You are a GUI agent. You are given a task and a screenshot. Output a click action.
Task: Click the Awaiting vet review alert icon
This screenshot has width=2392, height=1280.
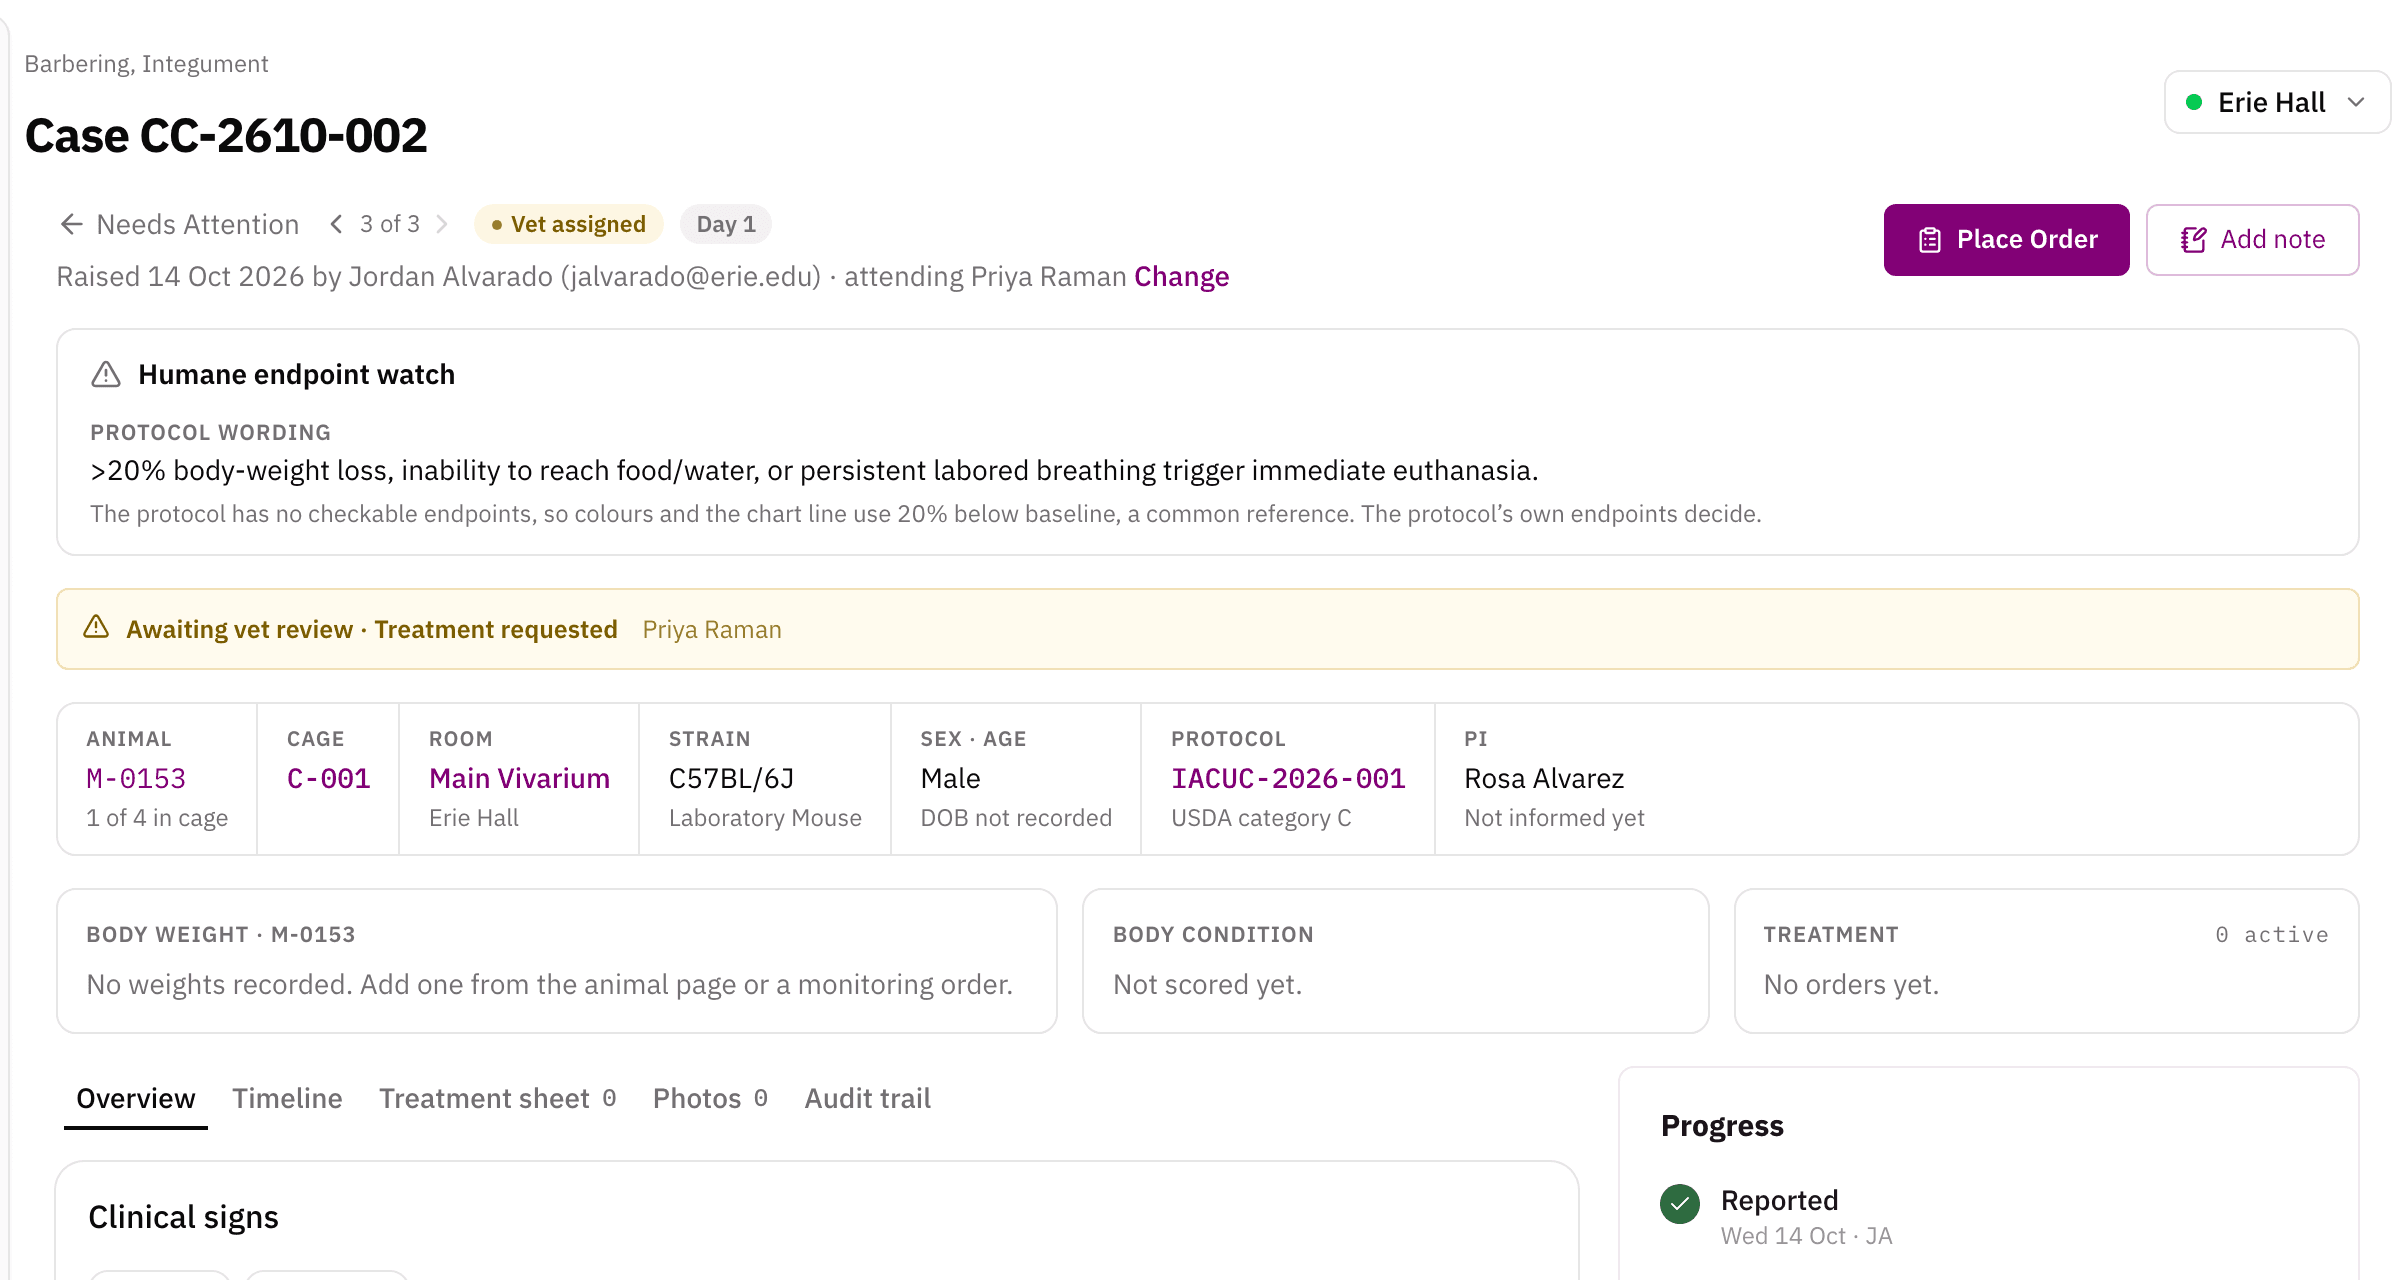pyautogui.click(x=96, y=627)
